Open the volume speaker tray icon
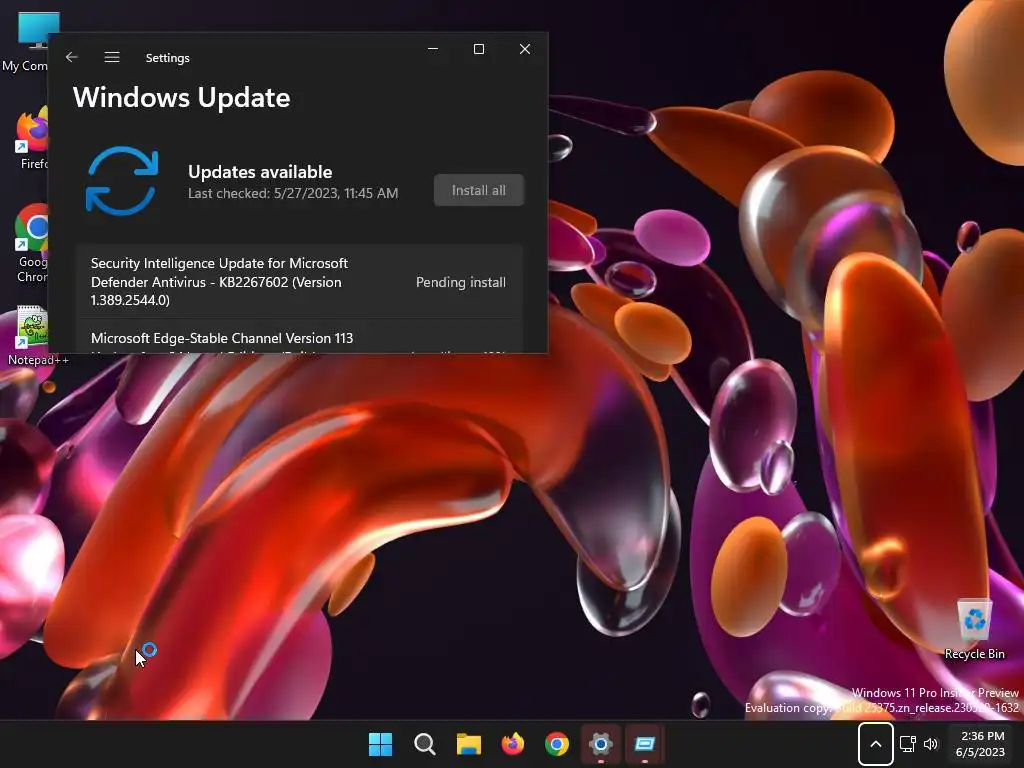The image size is (1024, 768). [x=931, y=744]
